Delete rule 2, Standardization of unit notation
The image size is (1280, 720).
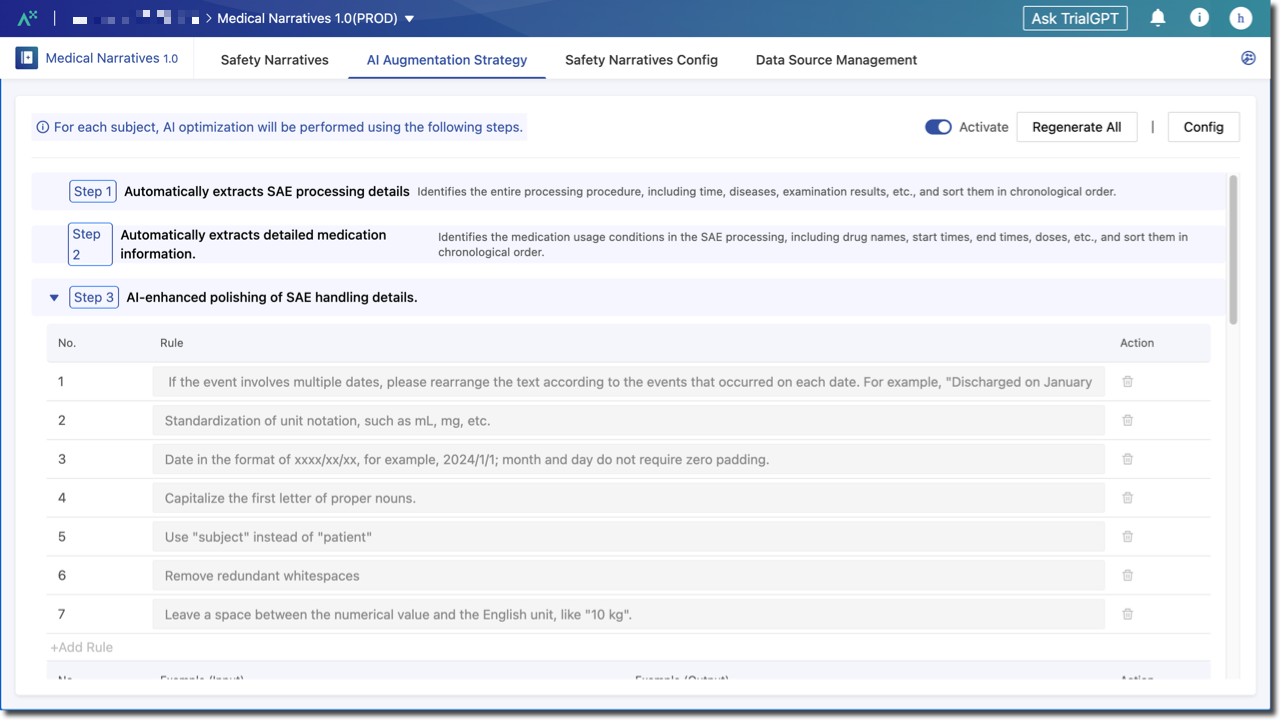[1128, 420]
